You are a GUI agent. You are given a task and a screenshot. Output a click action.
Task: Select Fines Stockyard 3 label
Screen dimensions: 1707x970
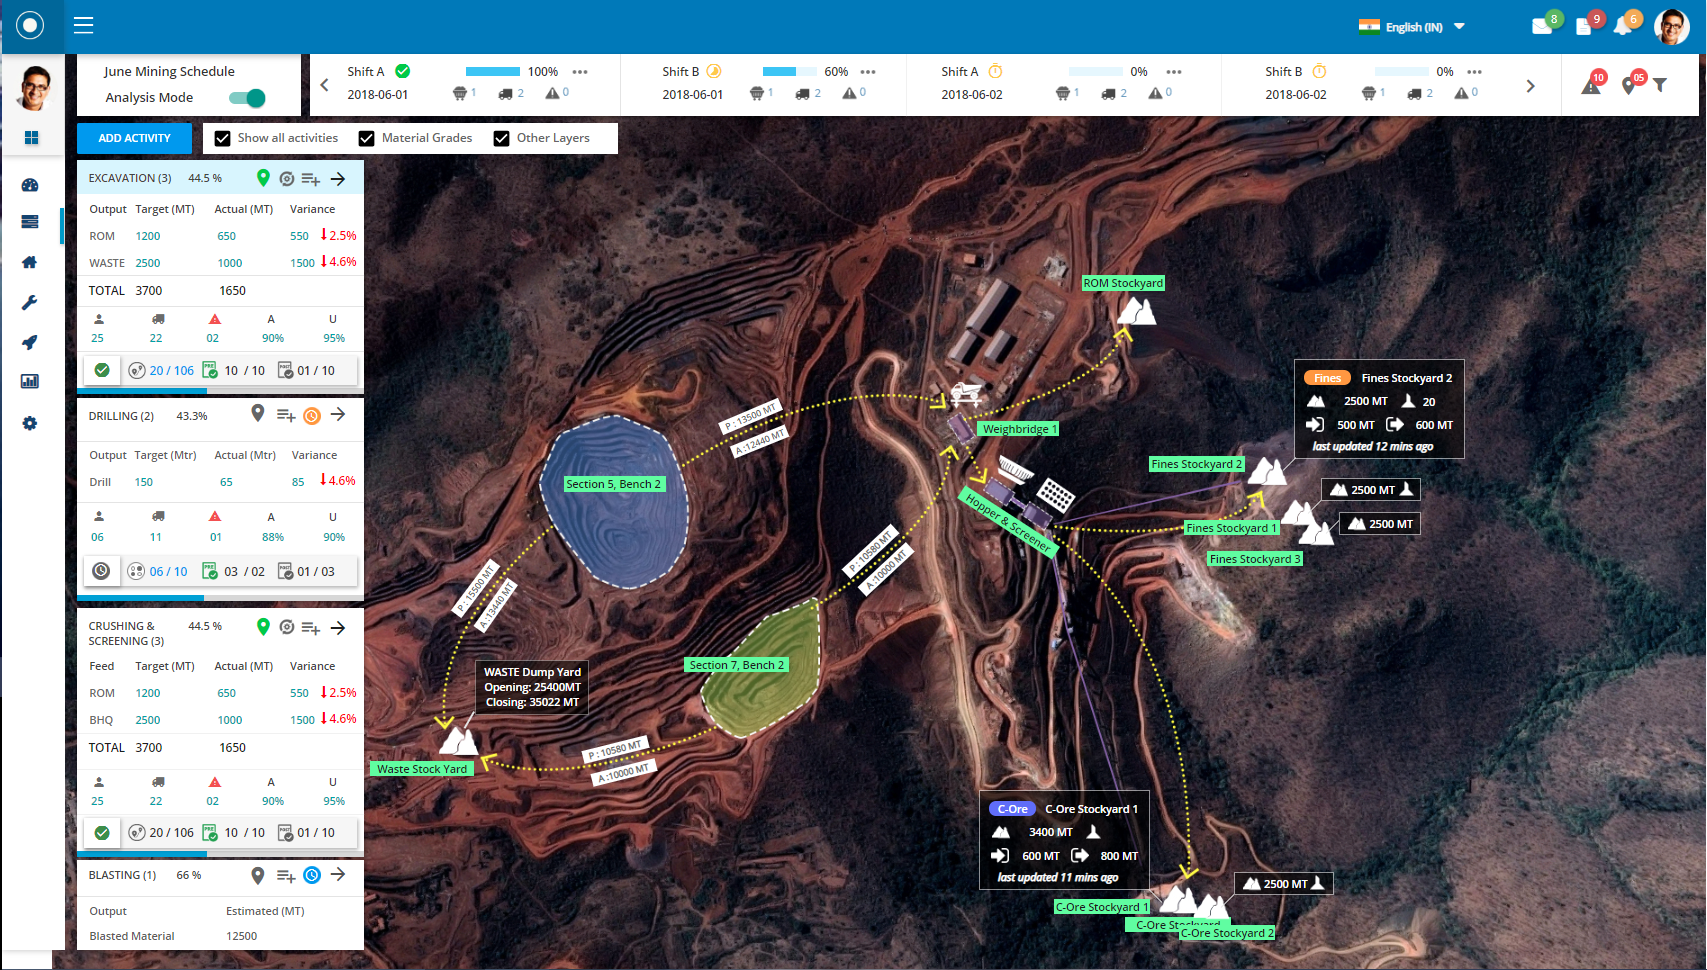coord(1255,559)
